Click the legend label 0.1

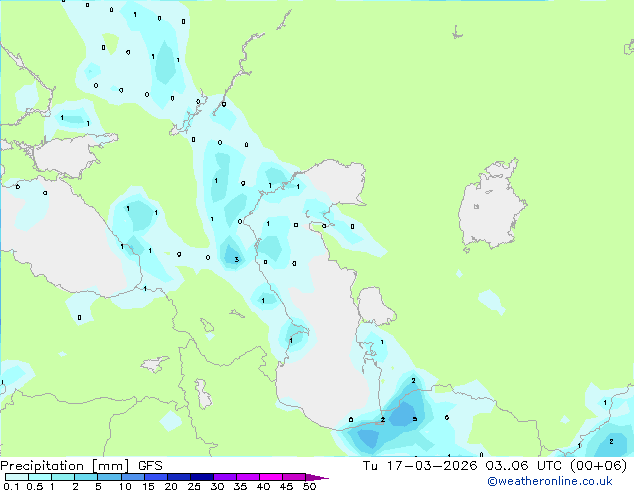[x=11, y=486]
